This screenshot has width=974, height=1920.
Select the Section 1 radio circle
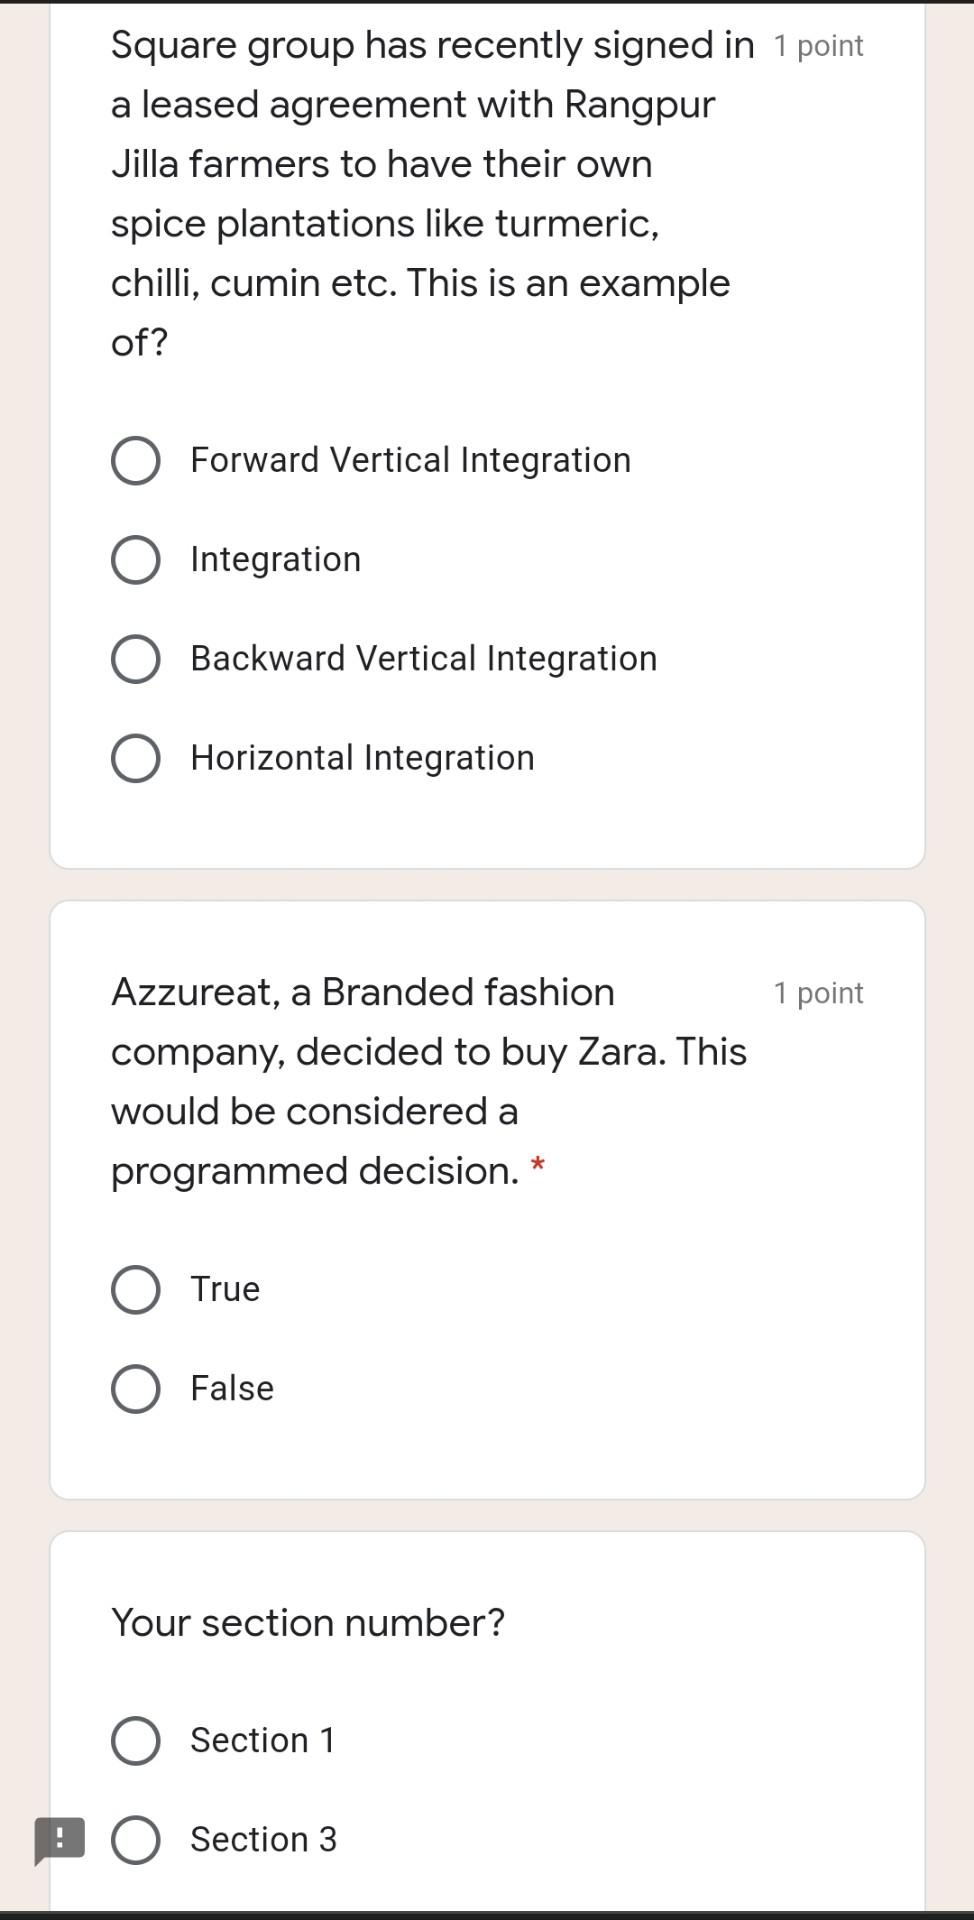[x=136, y=1740]
